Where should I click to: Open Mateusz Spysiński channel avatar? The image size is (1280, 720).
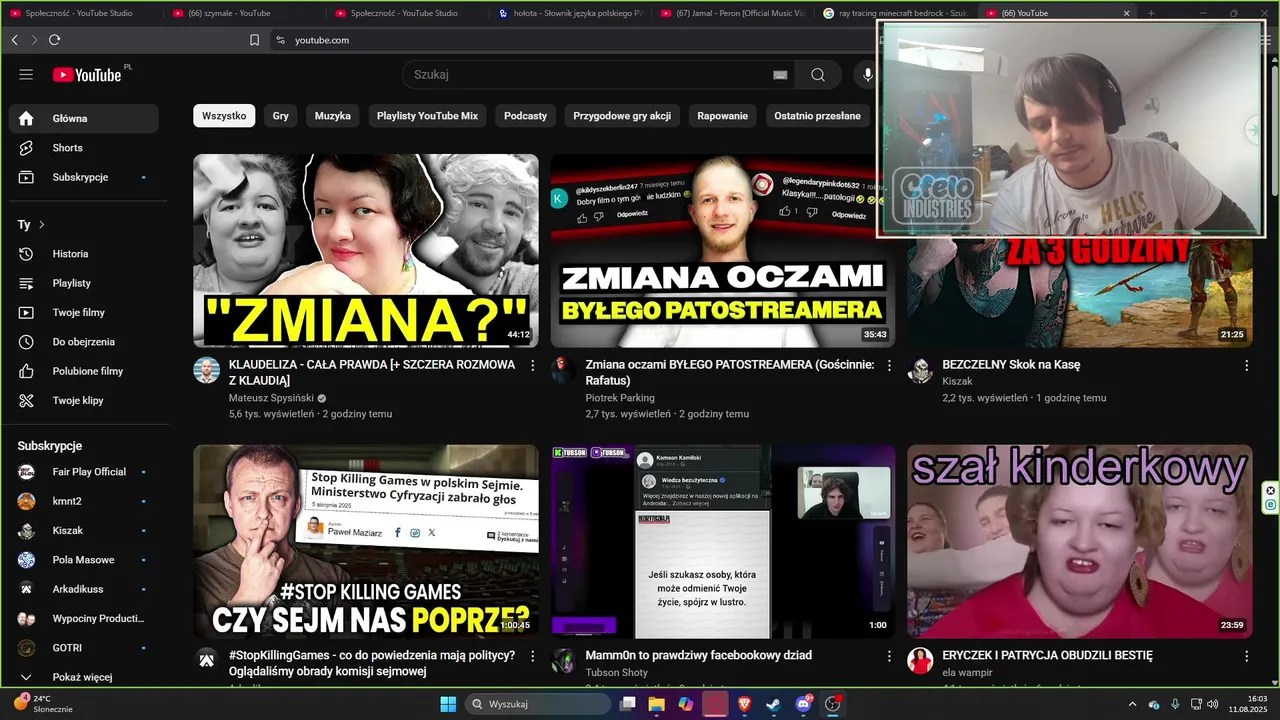pos(206,371)
